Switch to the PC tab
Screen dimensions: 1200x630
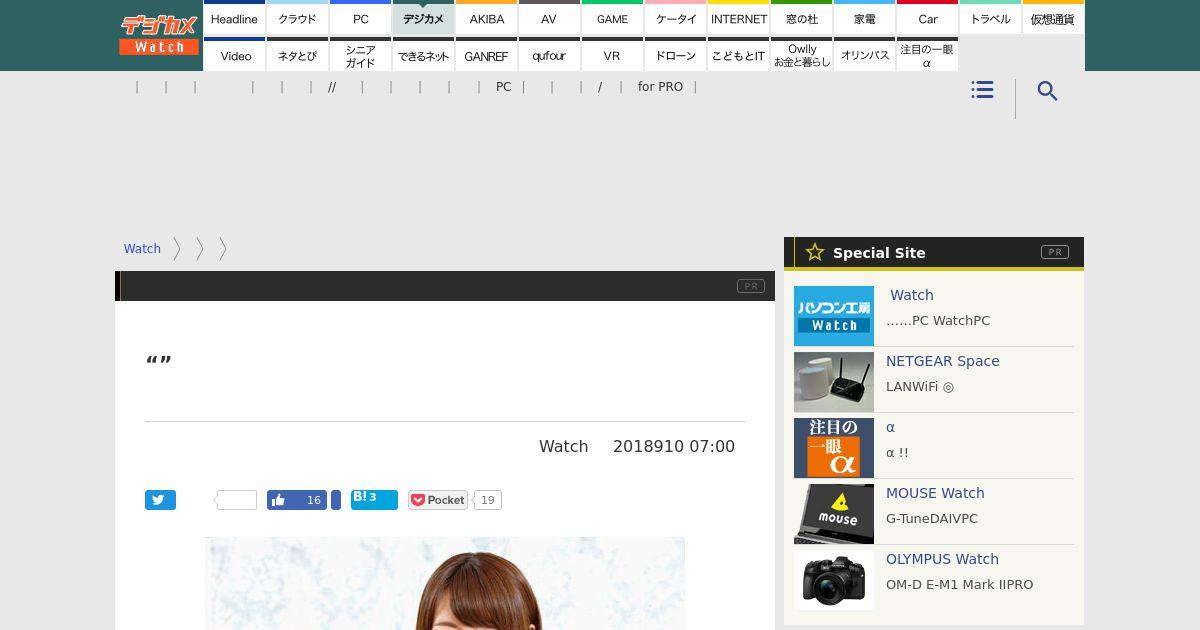click(360, 18)
